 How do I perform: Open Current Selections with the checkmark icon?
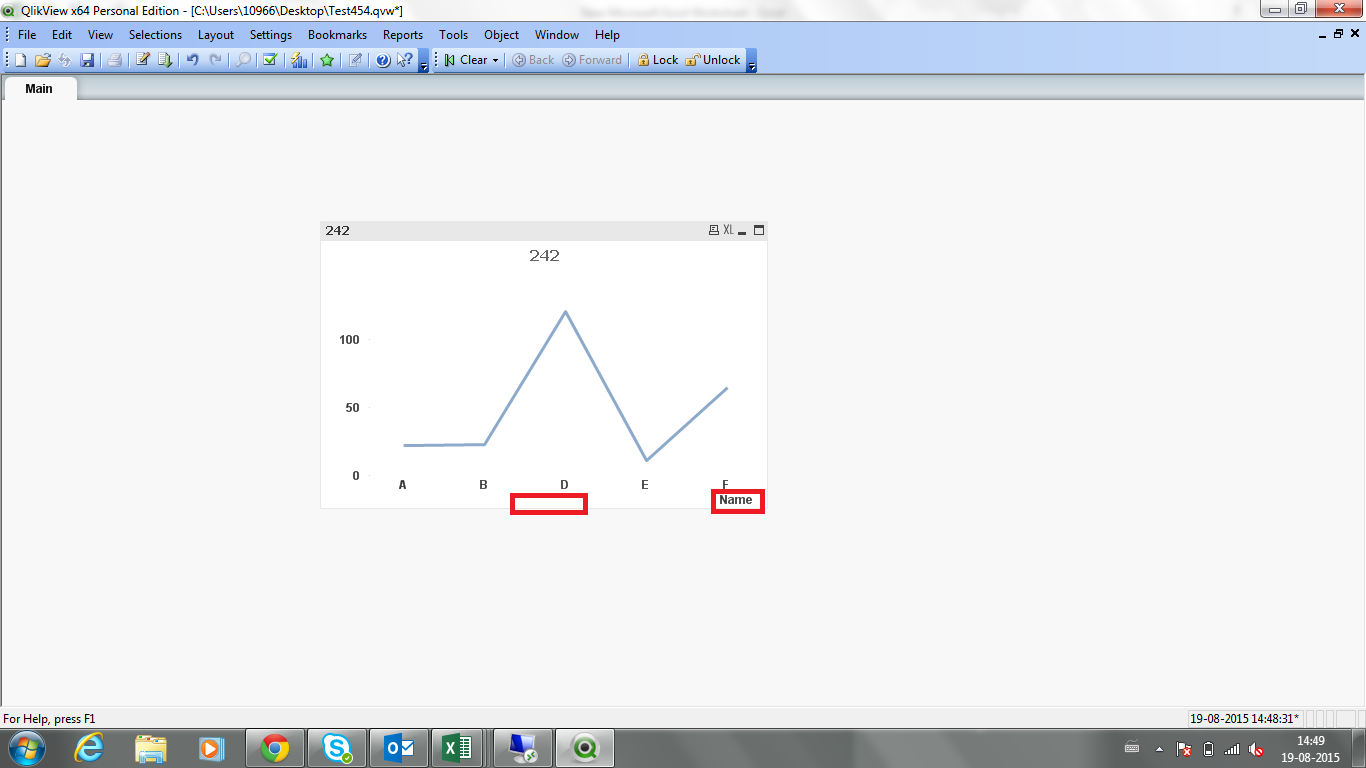[x=270, y=60]
